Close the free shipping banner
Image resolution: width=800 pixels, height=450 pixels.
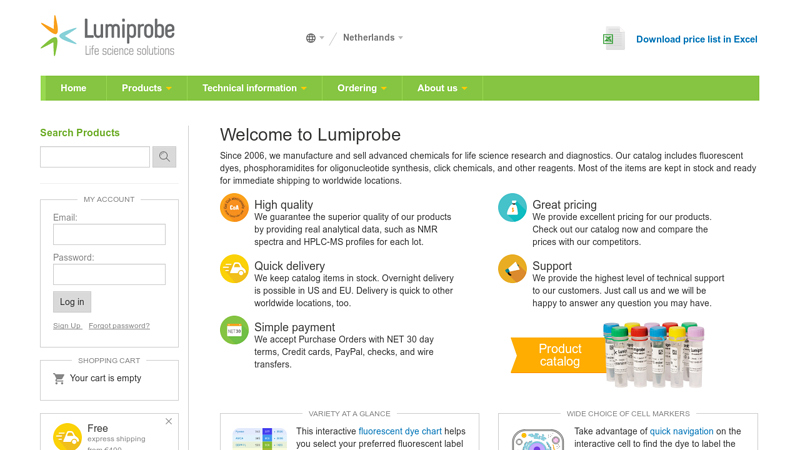click(168, 421)
